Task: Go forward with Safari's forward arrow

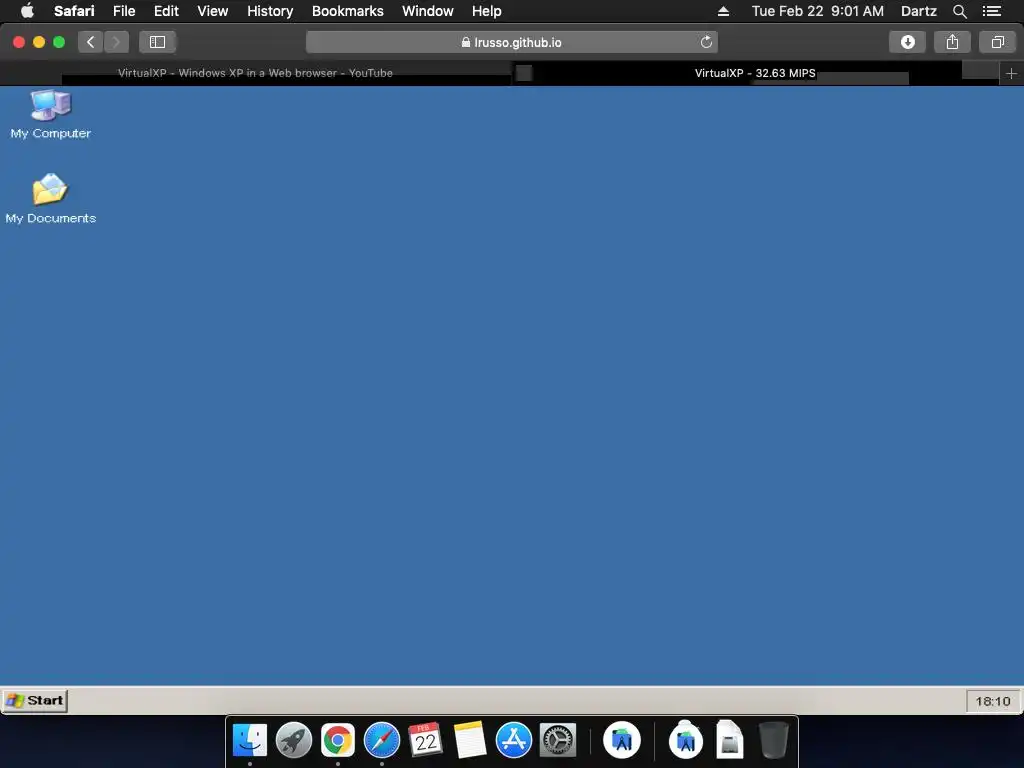Action: tap(116, 42)
